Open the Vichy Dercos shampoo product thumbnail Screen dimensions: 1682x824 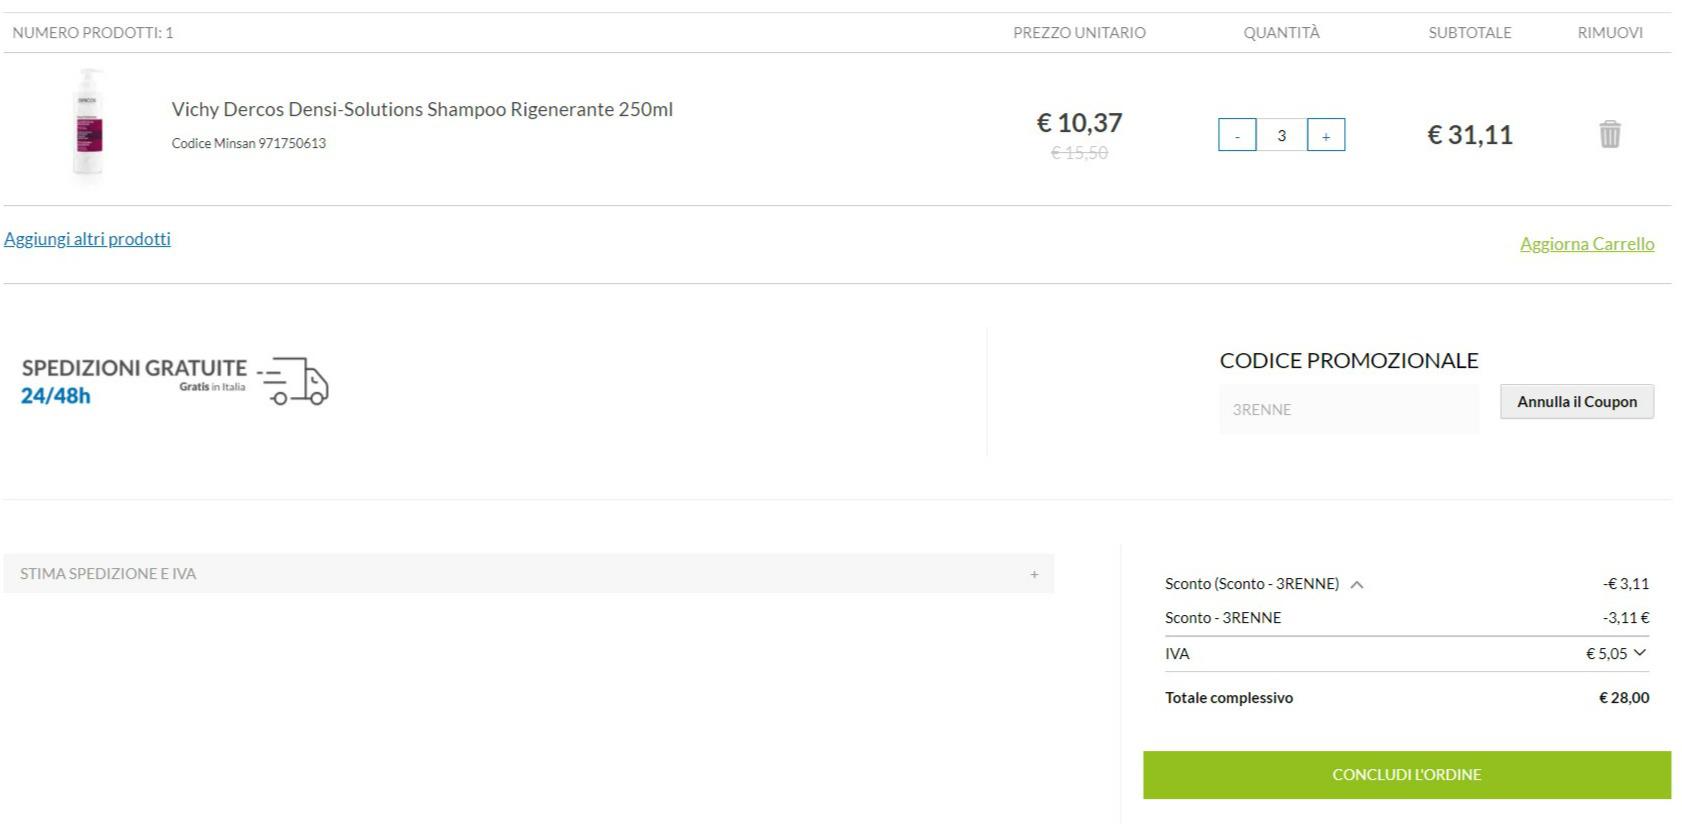[x=89, y=127]
